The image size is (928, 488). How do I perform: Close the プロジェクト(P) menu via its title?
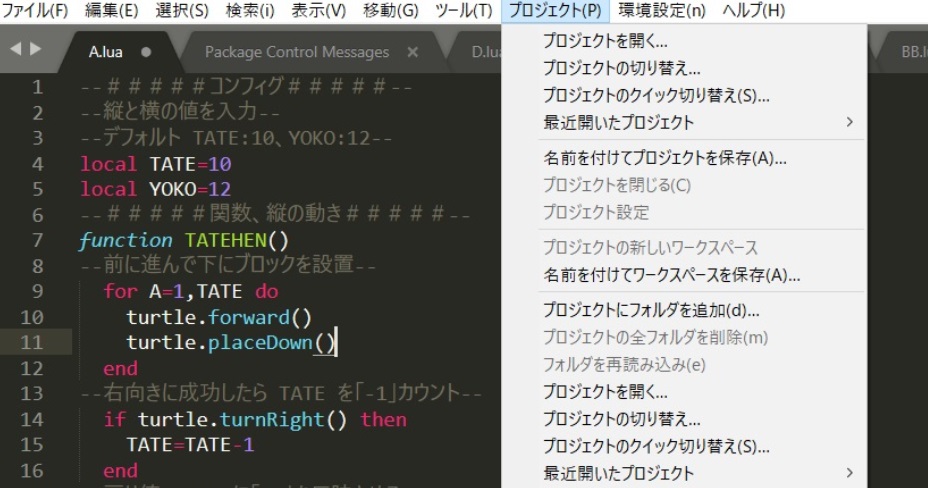click(x=555, y=10)
